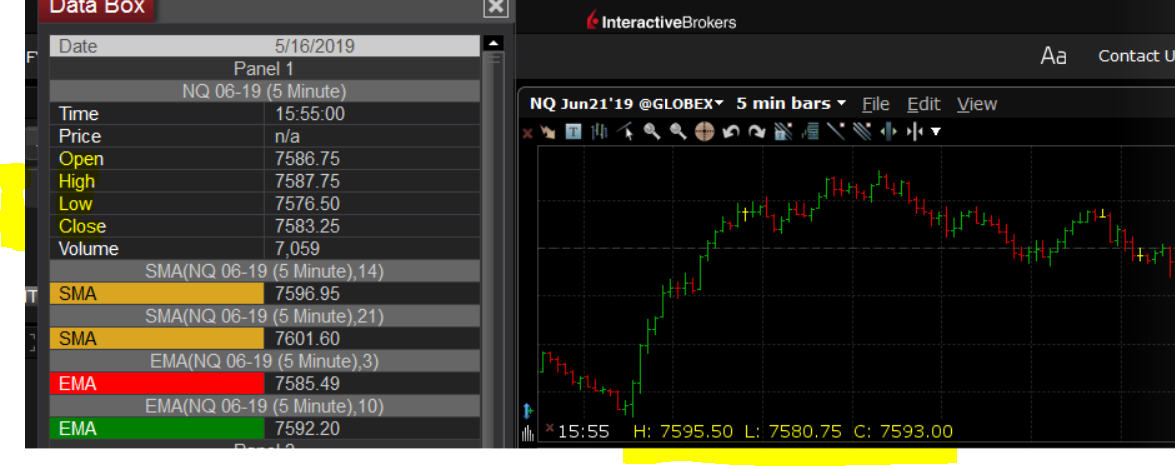The width and height of the screenshot is (1175, 469).
Task: Click the undo arrow icon
Action: point(731,133)
